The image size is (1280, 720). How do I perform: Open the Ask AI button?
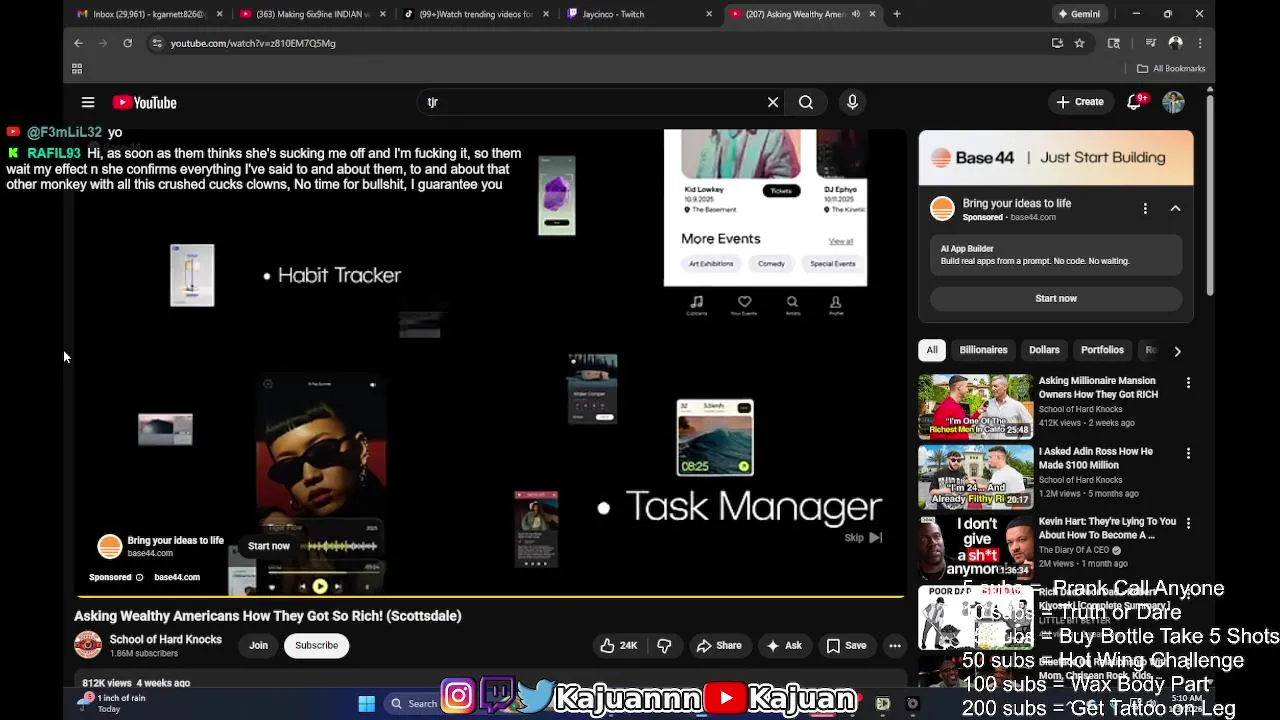[x=784, y=646]
